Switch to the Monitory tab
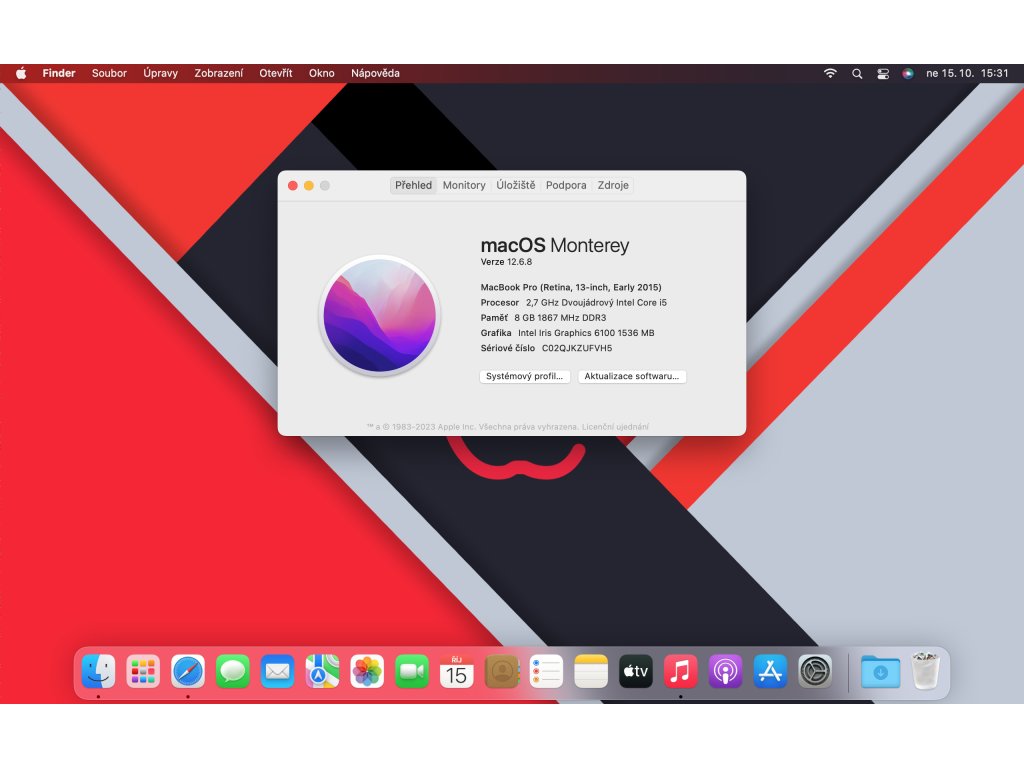 pyautogui.click(x=464, y=185)
